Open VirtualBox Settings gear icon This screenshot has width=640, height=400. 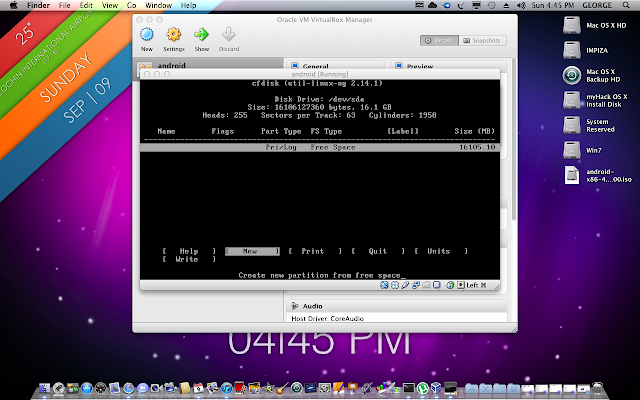click(173, 35)
